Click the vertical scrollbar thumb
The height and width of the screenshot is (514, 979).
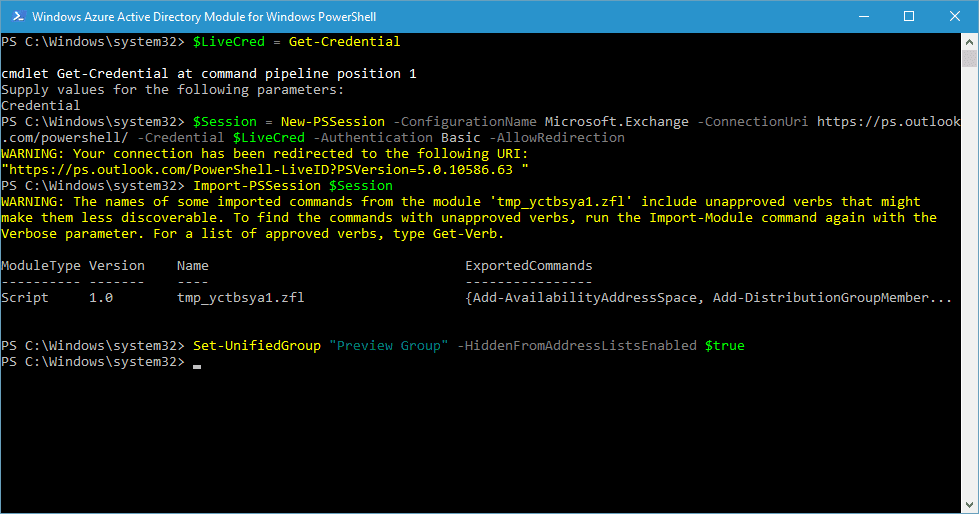[x=969, y=59]
